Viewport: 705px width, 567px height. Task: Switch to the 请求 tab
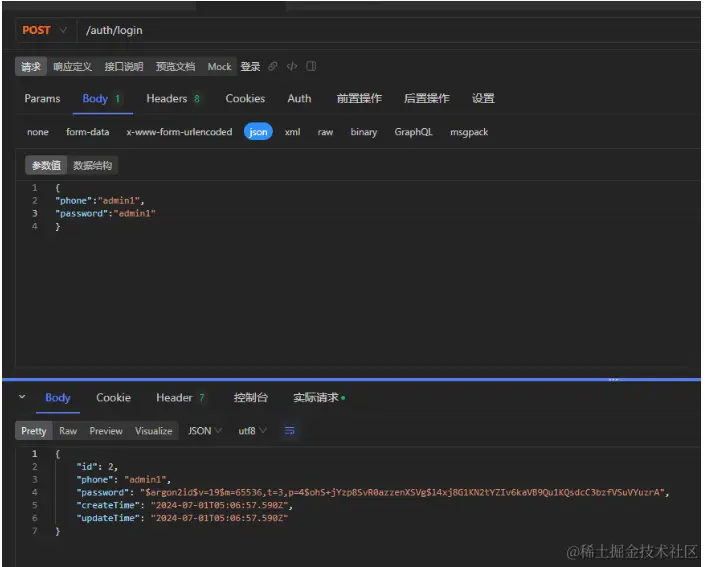(x=31, y=67)
